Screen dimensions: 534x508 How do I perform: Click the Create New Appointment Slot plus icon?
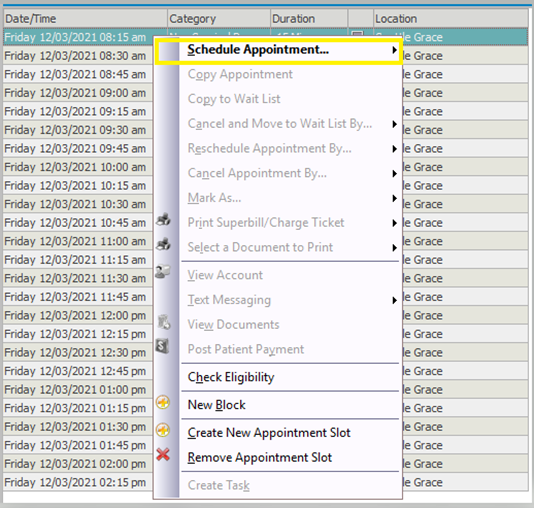(x=163, y=430)
